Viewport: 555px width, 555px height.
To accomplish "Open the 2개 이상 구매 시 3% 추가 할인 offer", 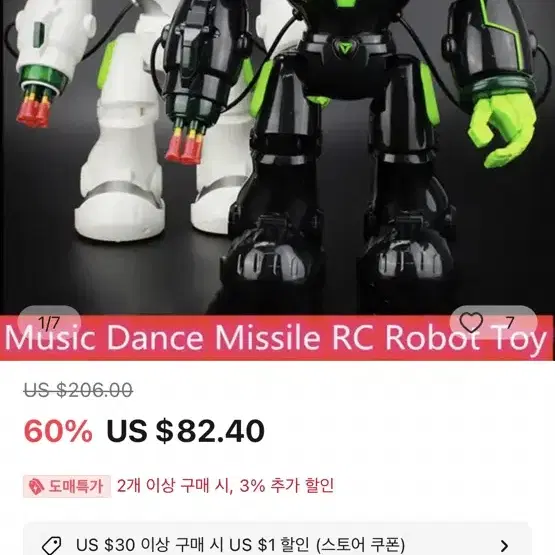I will (225, 486).
